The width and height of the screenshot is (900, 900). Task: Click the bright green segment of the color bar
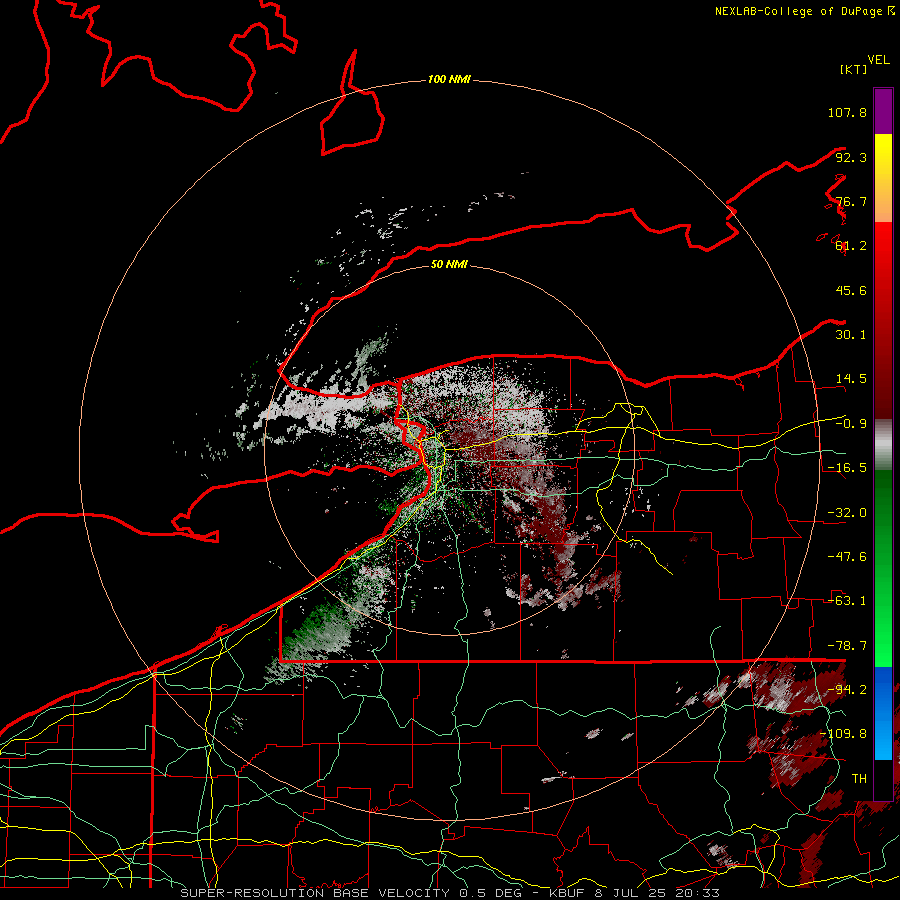click(883, 568)
